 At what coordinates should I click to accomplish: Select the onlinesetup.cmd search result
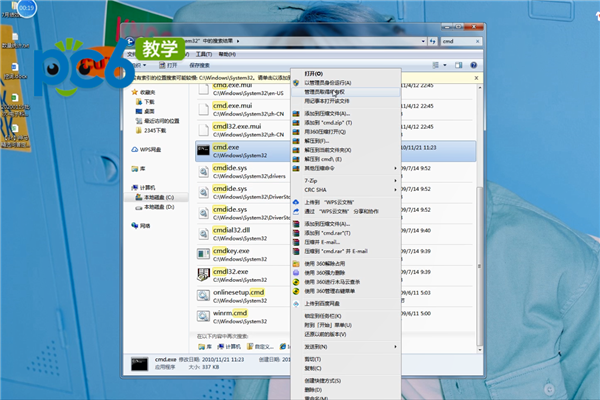coord(243,296)
